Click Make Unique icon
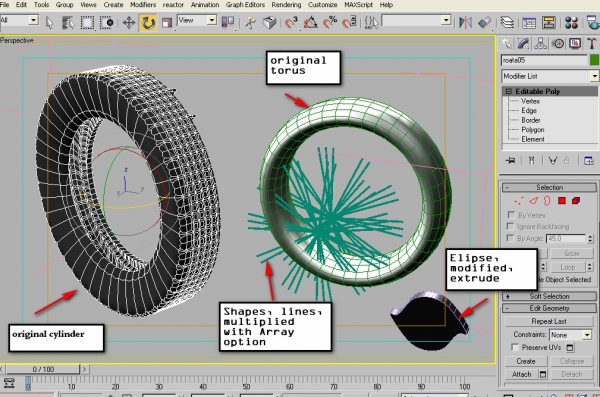The height and width of the screenshot is (397, 600). coord(553,160)
